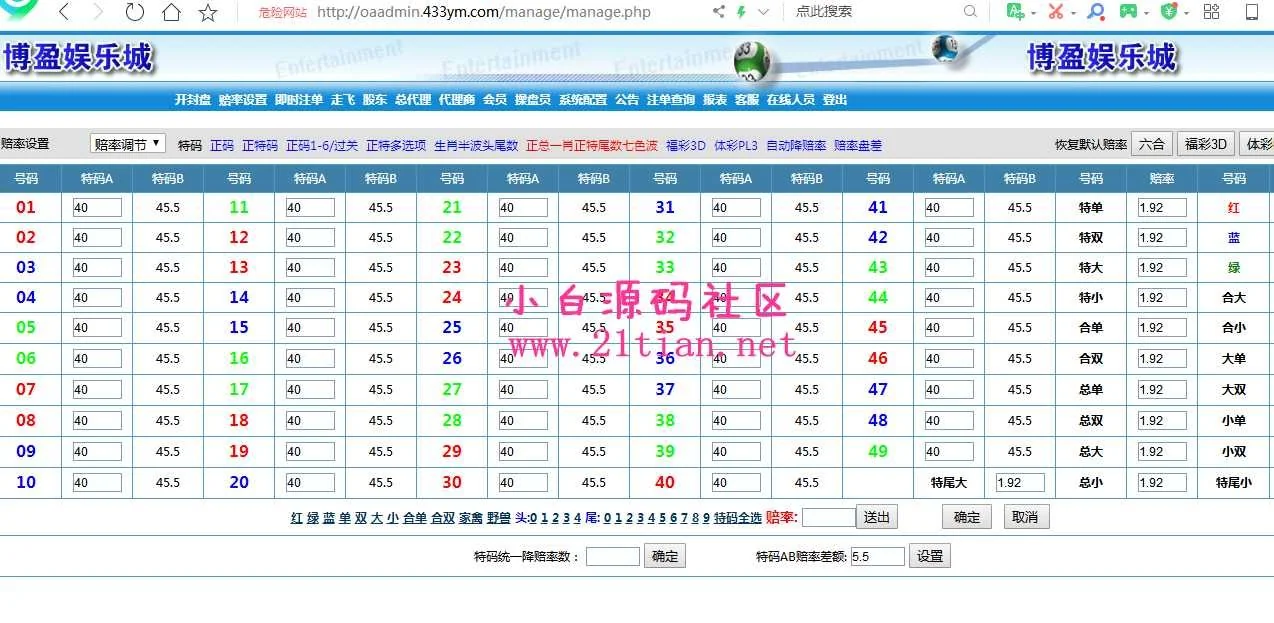
Task: Open the address bar dropdown chevron
Action: (x=764, y=12)
